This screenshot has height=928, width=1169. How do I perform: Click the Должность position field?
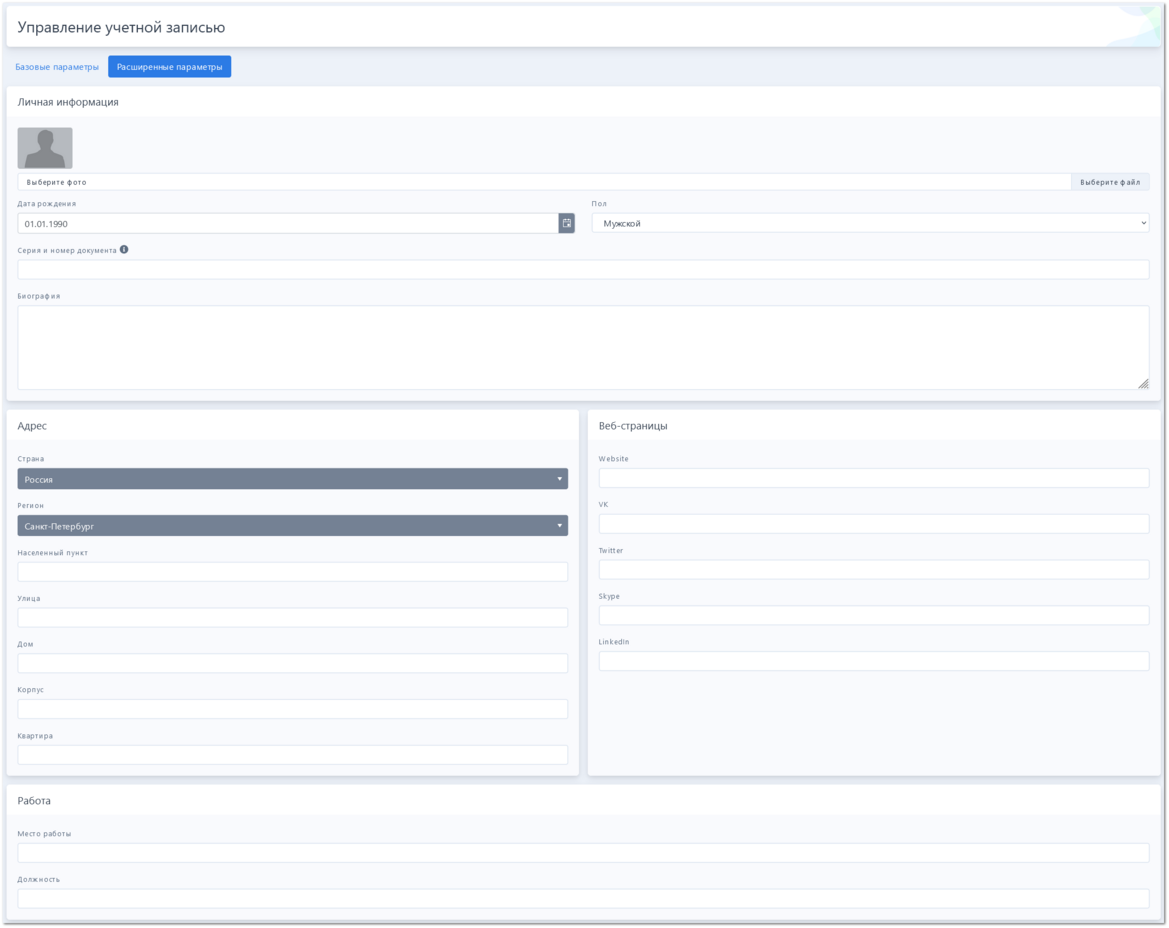(583, 899)
